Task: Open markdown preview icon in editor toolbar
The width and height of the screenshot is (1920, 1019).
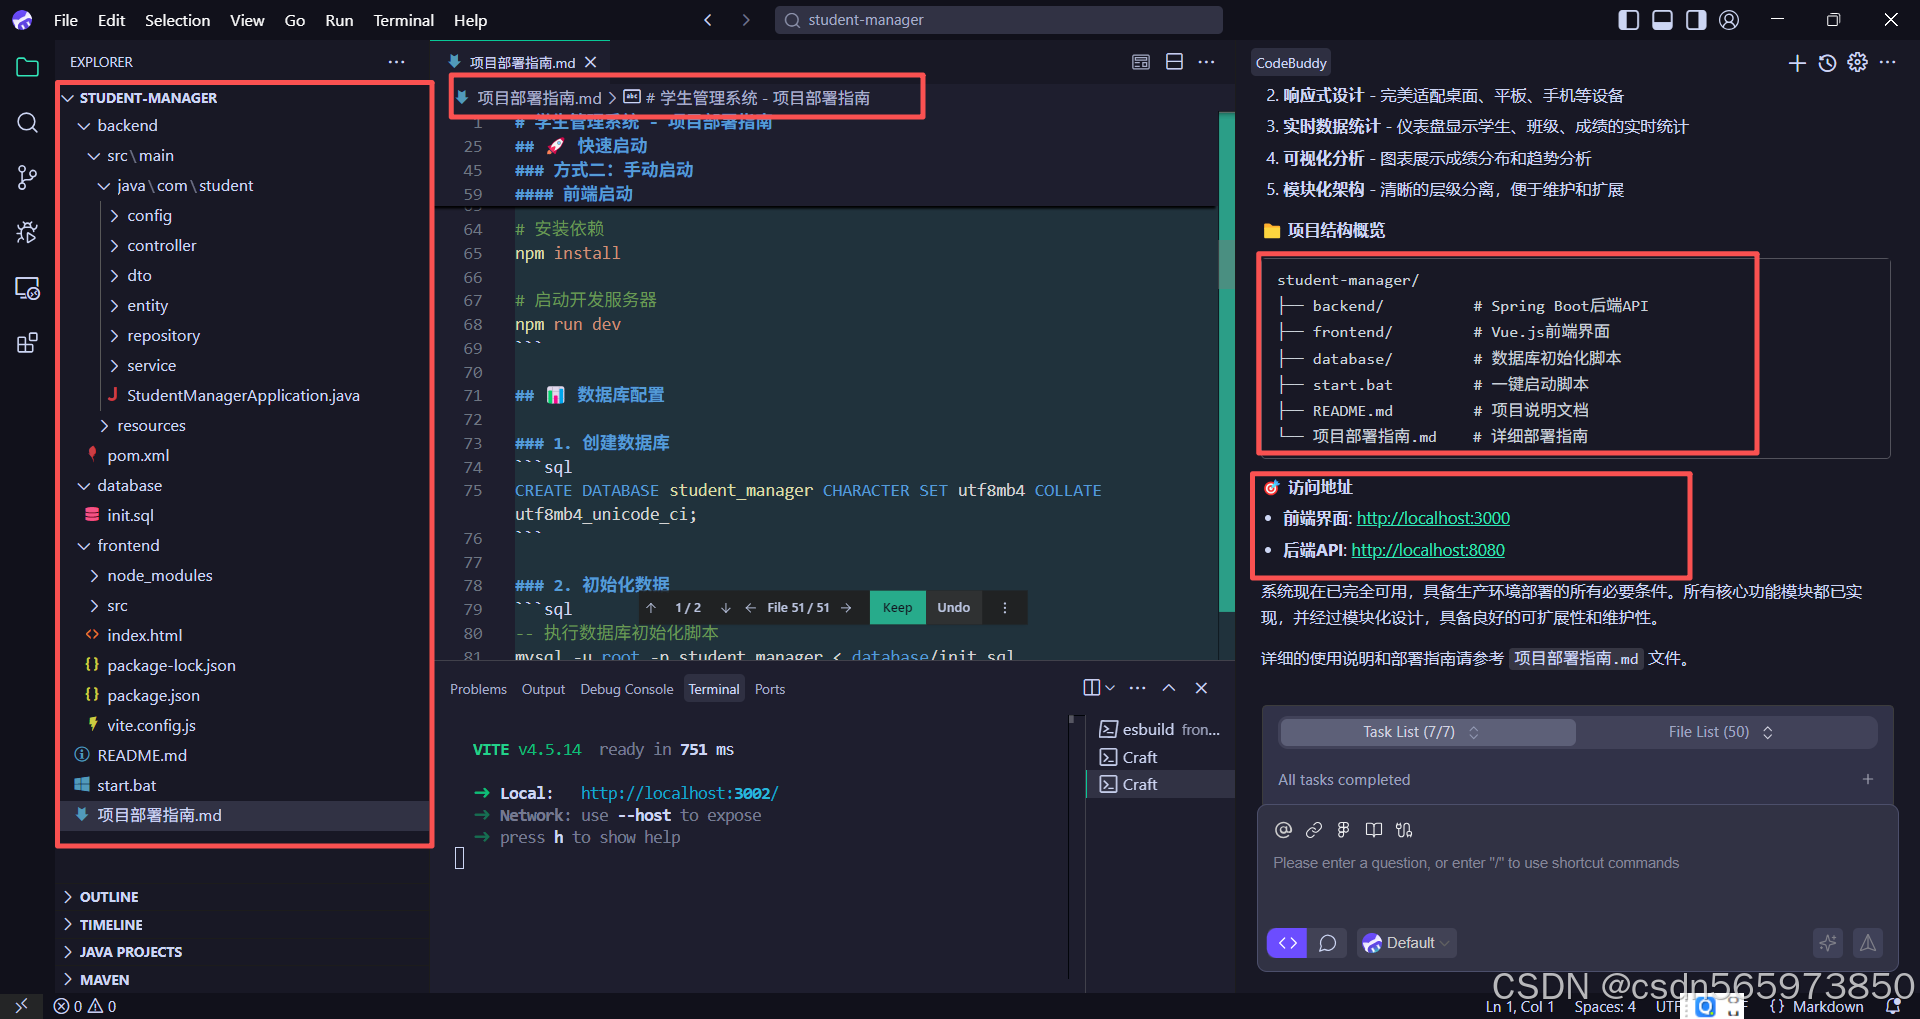Action: (1141, 62)
